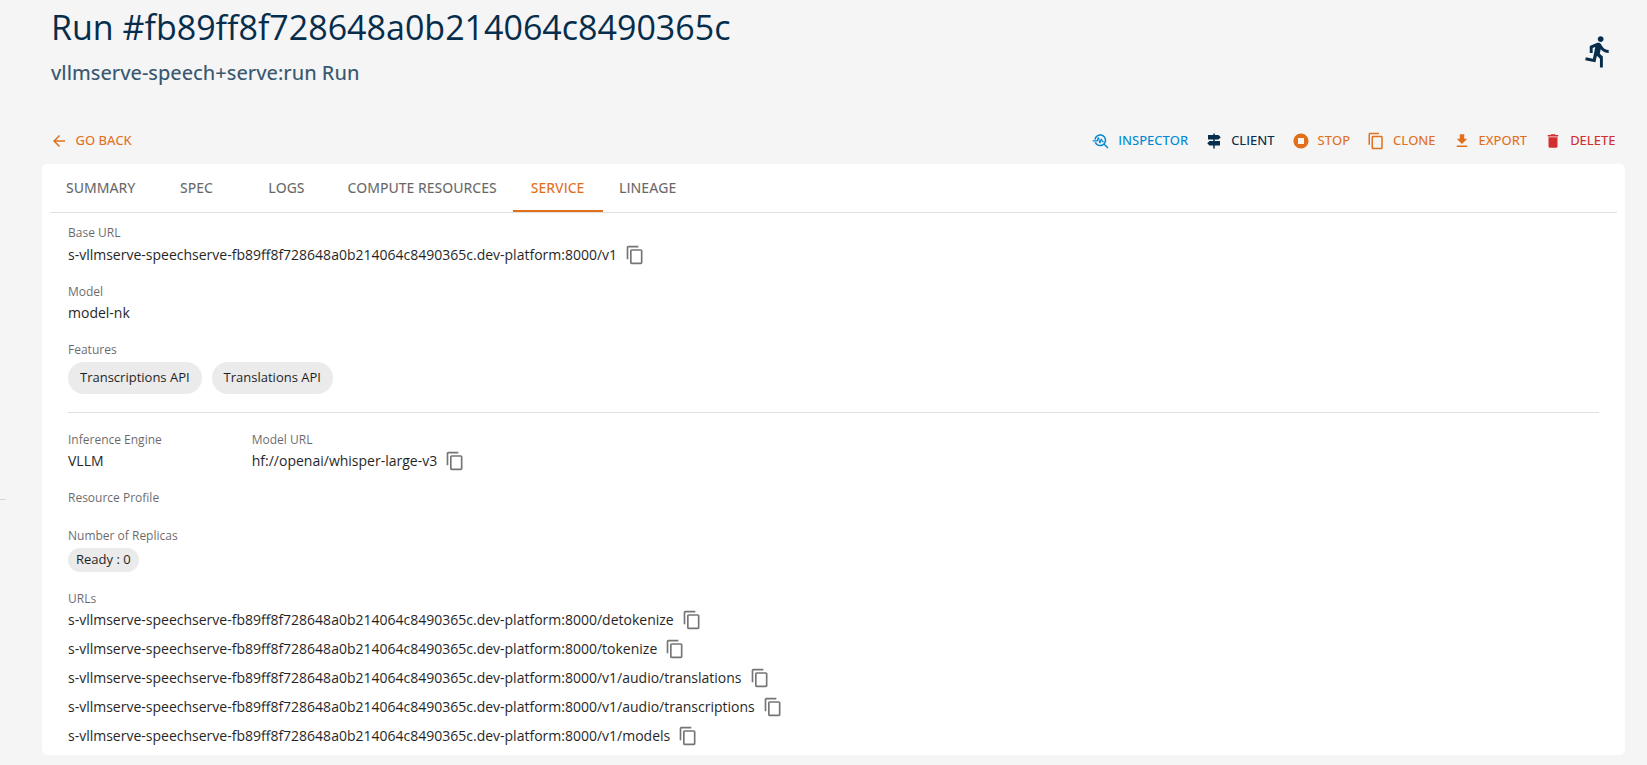Copy the audio transcriptions endpoint URL
The width and height of the screenshot is (1647, 765).
point(773,707)
